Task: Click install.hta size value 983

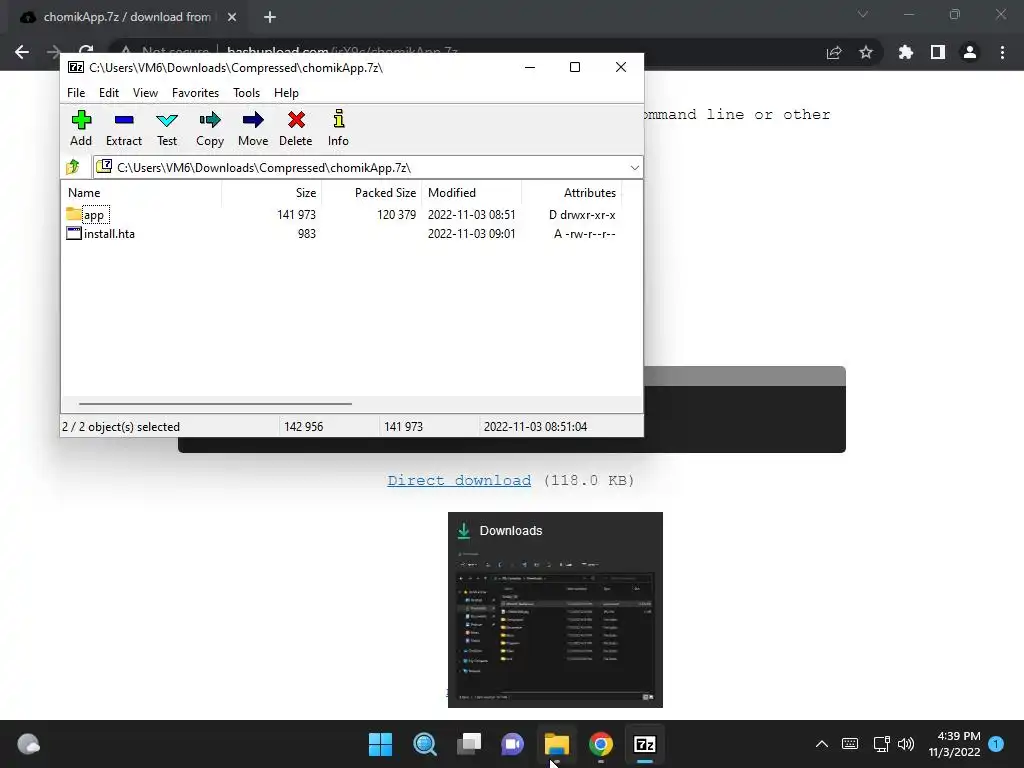Action: [x=306, y=234]
